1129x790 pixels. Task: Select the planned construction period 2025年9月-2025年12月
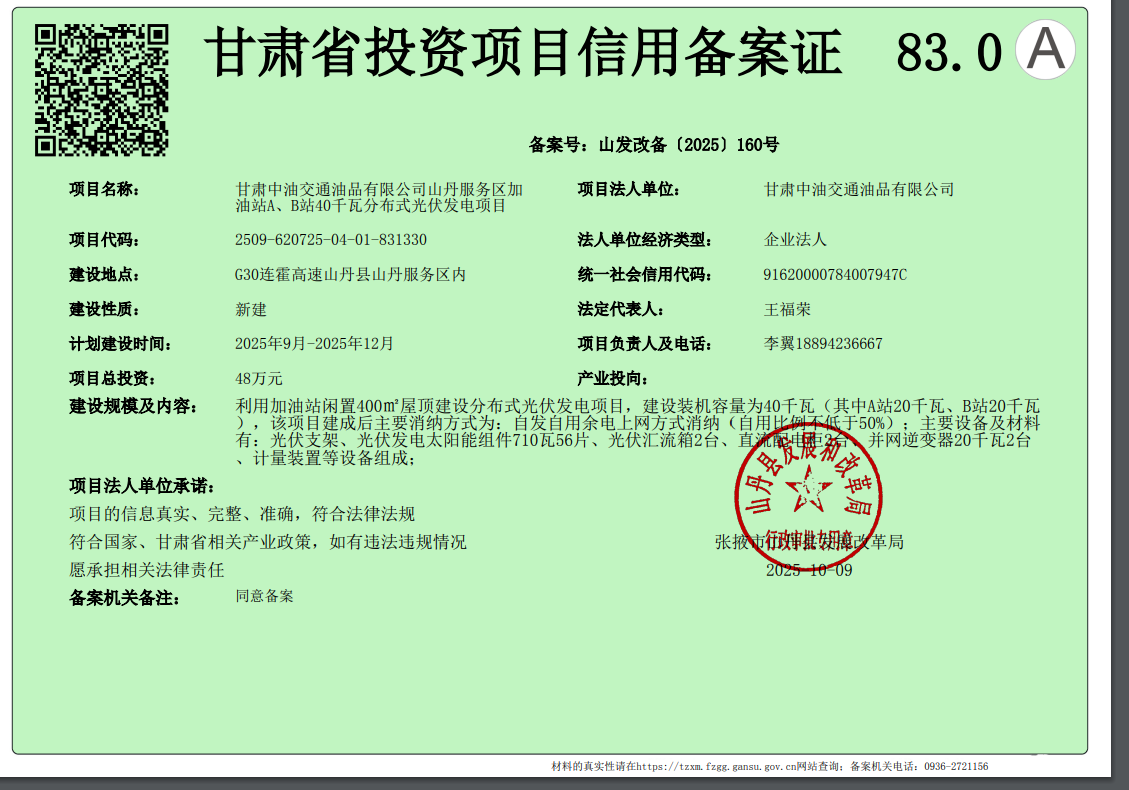[314, 344]
